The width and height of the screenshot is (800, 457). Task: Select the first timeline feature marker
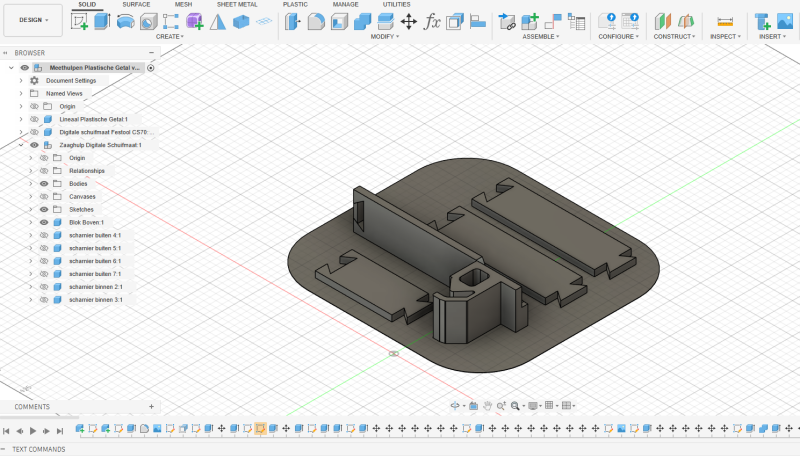[x=80, y=428]
